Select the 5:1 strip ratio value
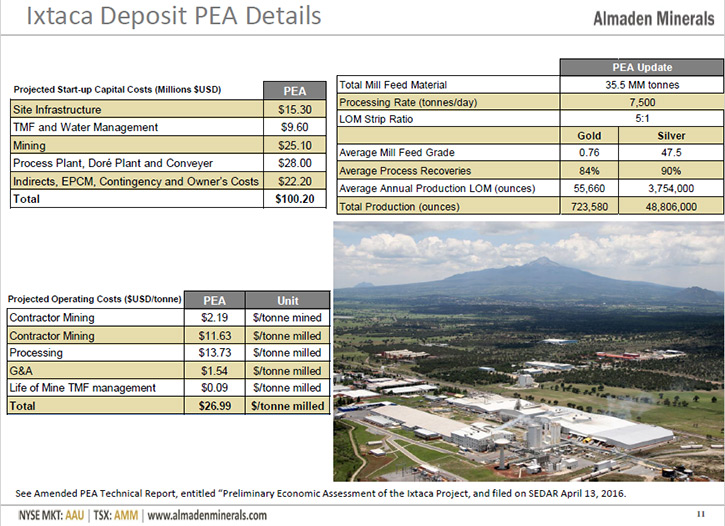725x526 pixels. (x=642, y=119)
